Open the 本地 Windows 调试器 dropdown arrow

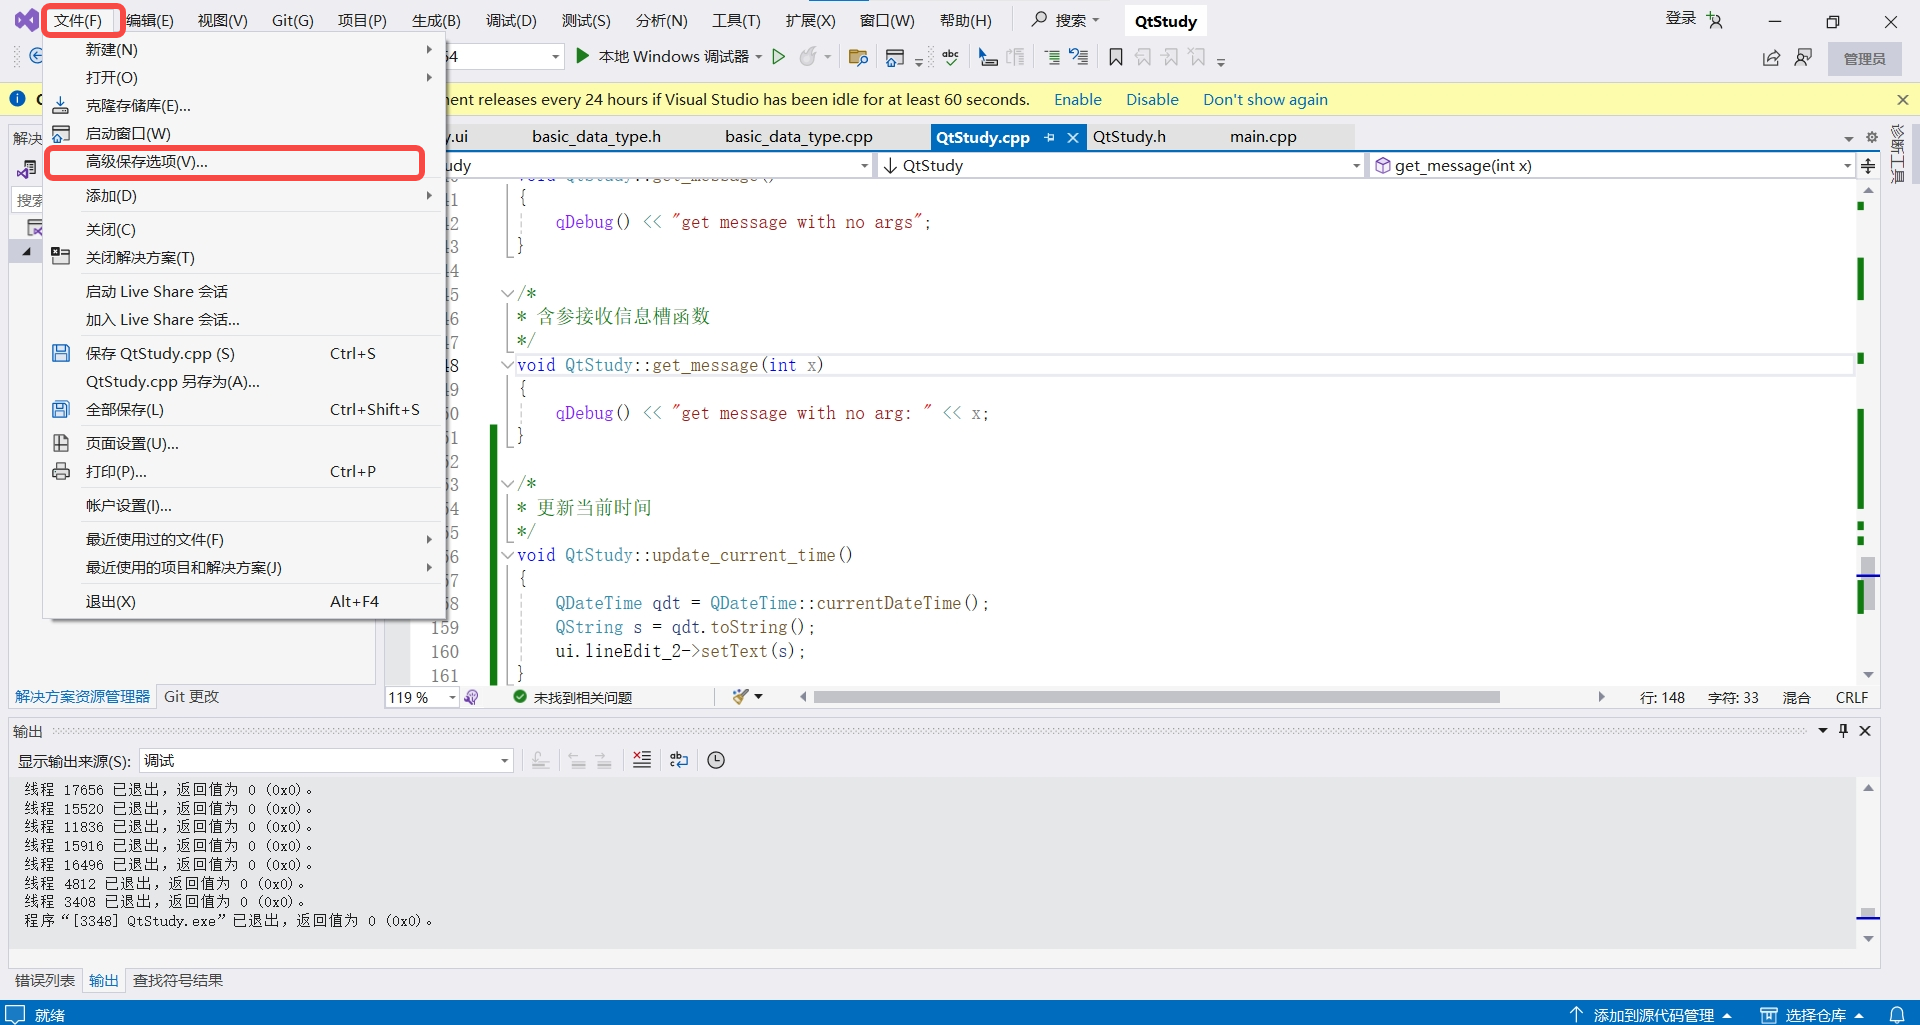pyautogui.click(x=759, y=57)
